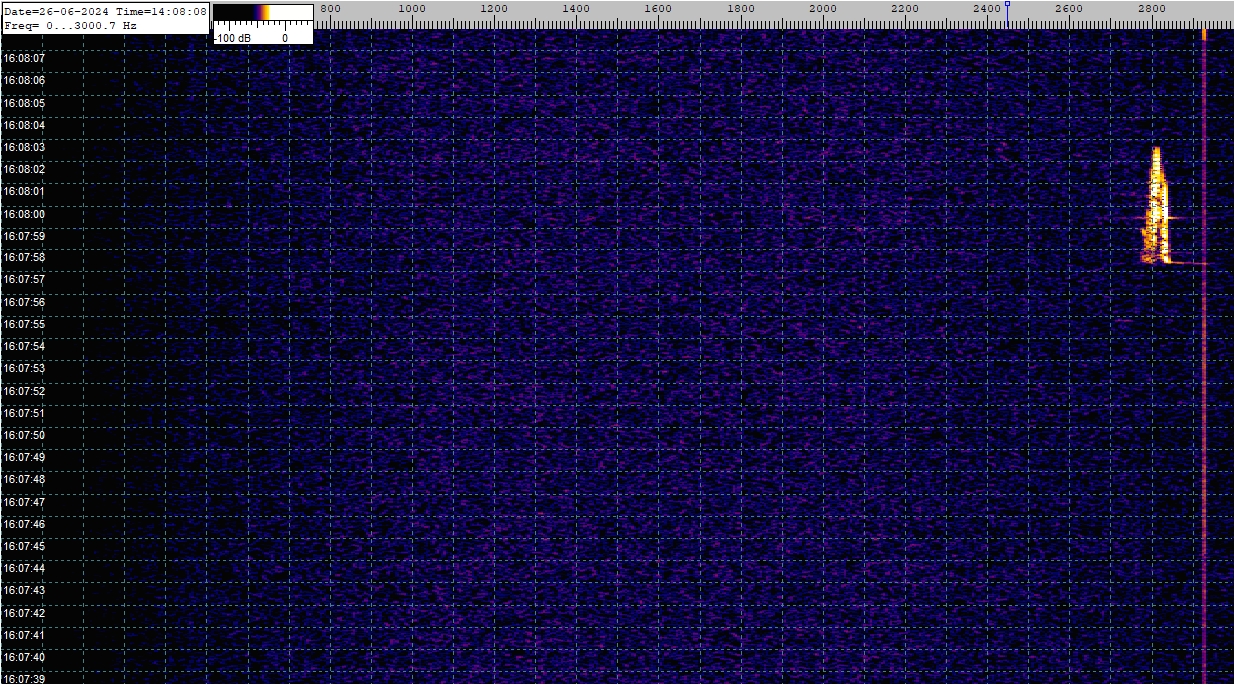1235x685 pixels.
Task: Click the 16:07:56 time label
Action: pyautogui.click(x=24, y=302)
